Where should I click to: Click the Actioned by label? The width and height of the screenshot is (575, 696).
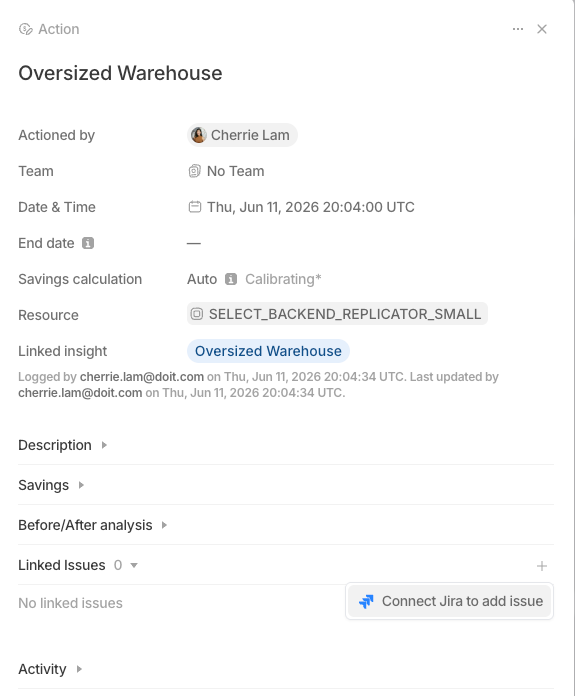click(x=56, y=135)
